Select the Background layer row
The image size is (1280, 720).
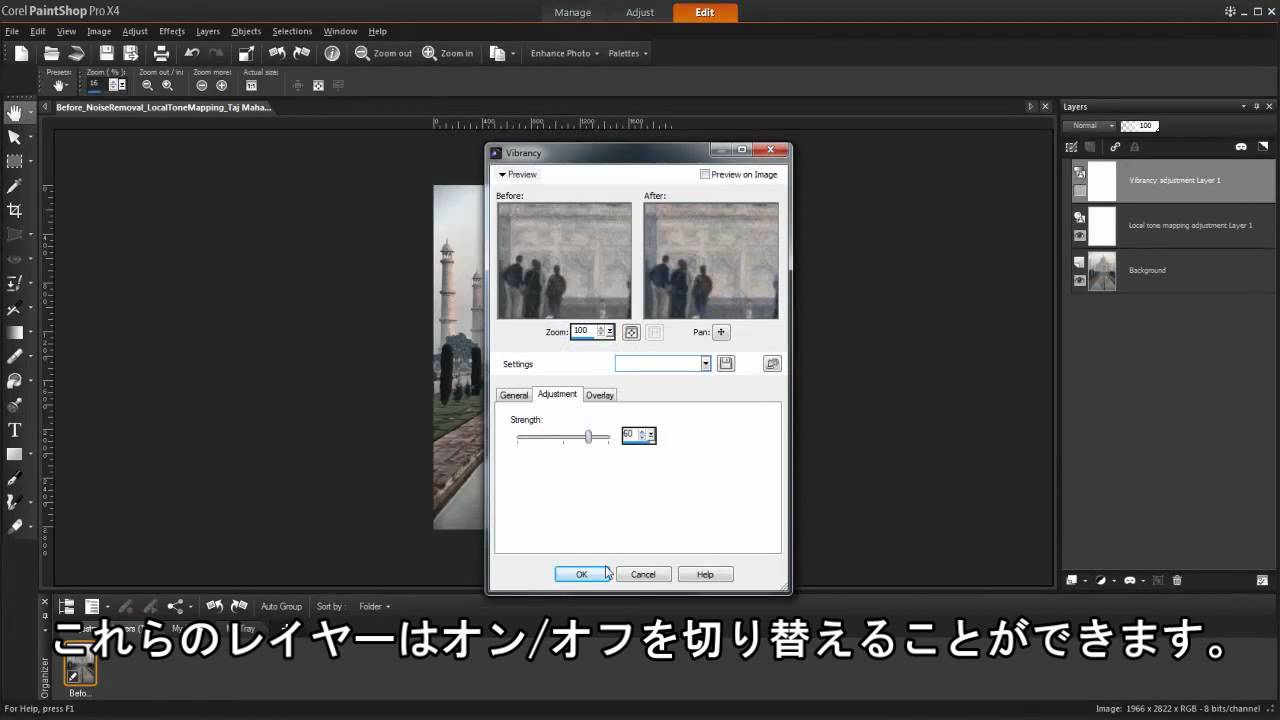1172,270
